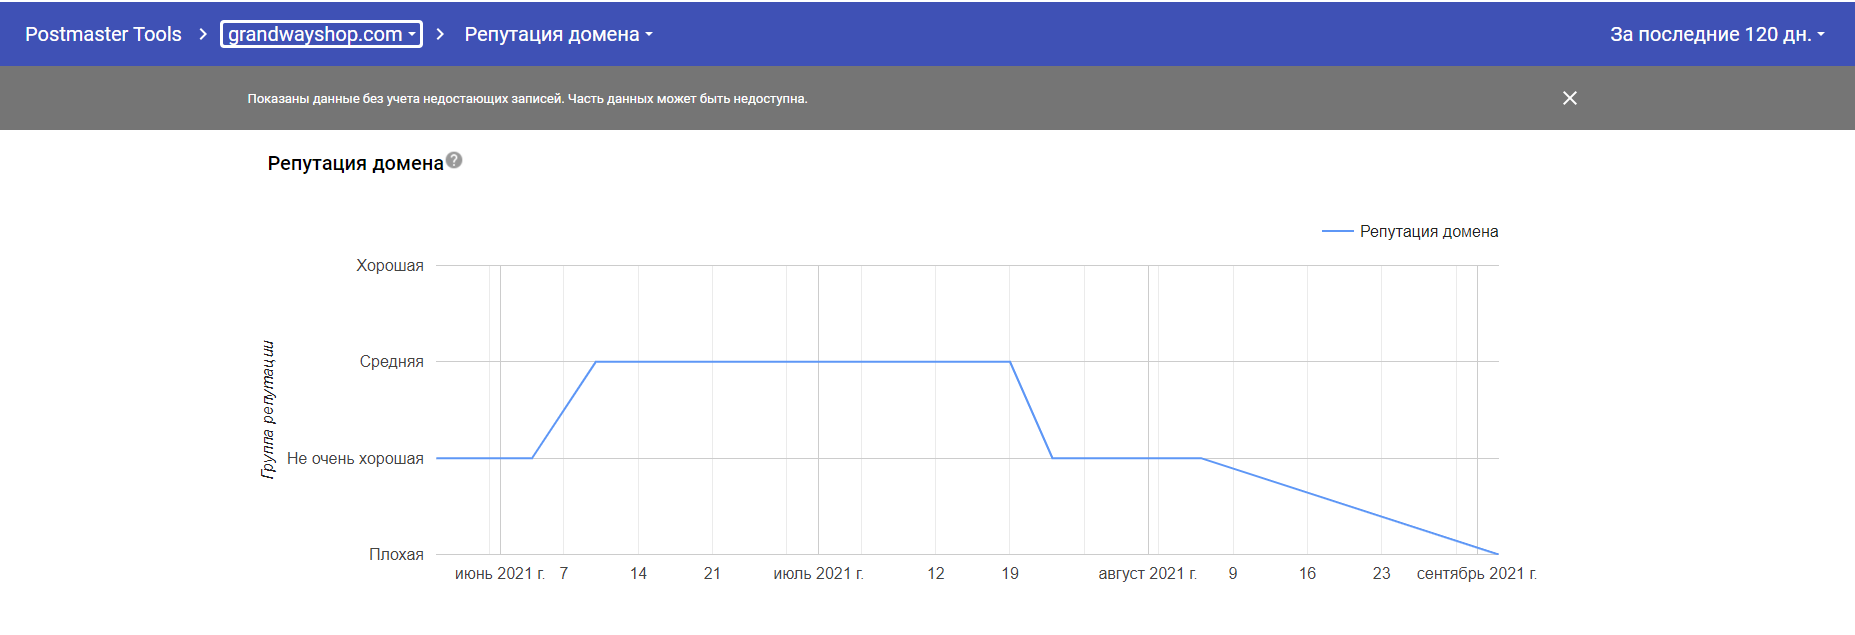1855x635 pixels.
Task: Open the grandwayshop.com domain dropdown
Action: point(321,34)
